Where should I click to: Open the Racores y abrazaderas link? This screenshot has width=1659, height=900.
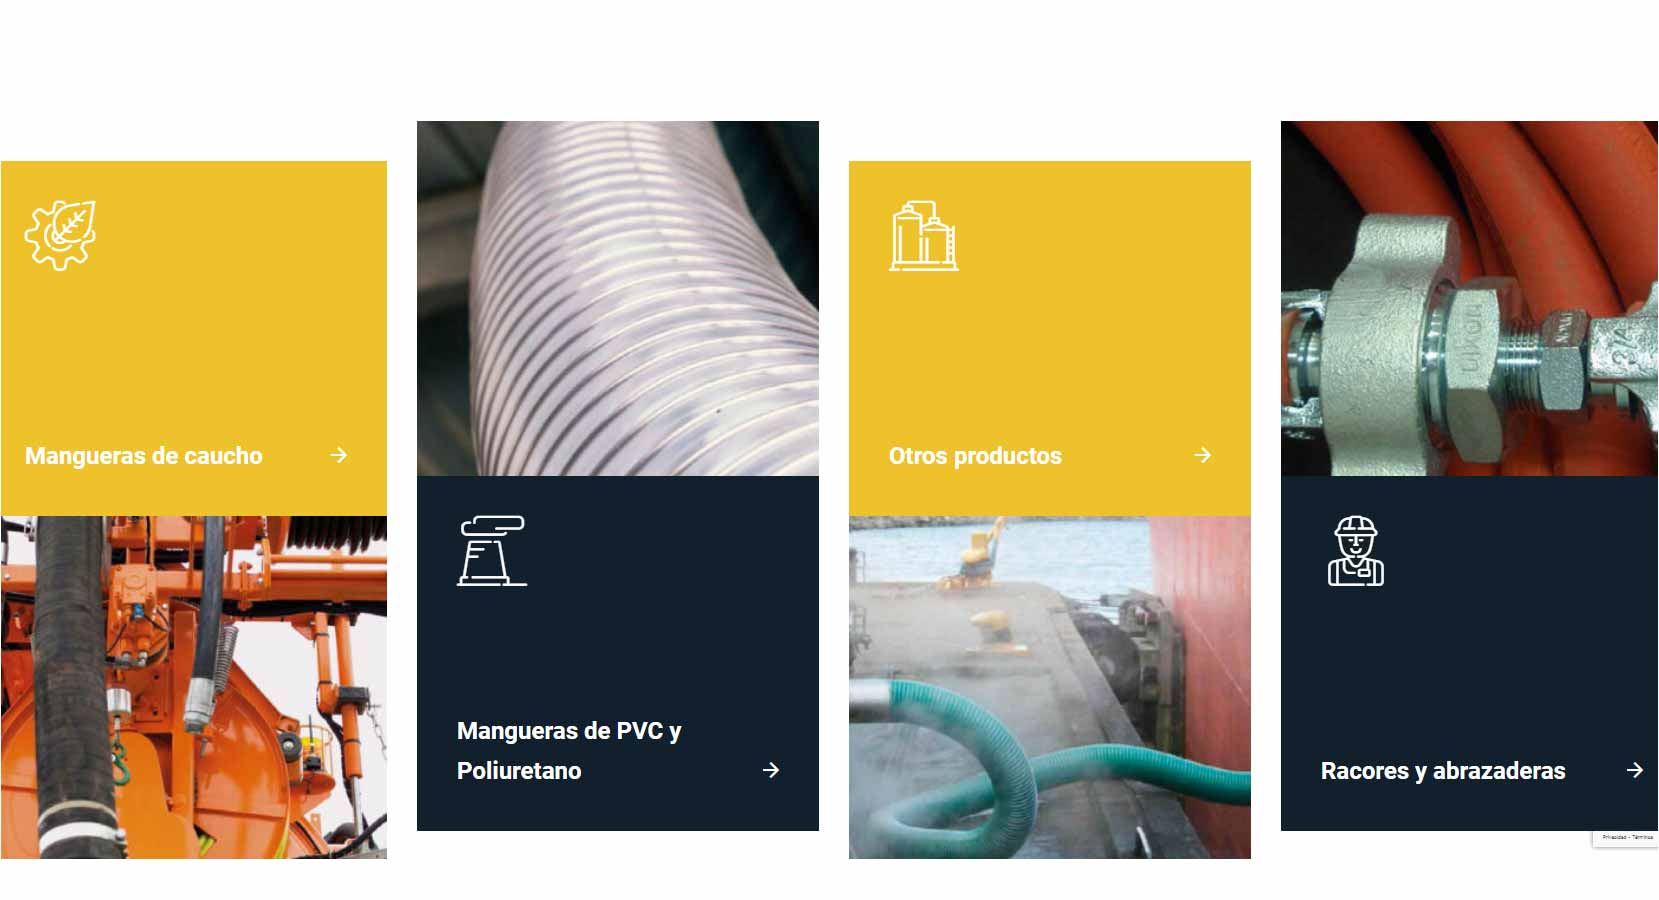point(1443,771)
